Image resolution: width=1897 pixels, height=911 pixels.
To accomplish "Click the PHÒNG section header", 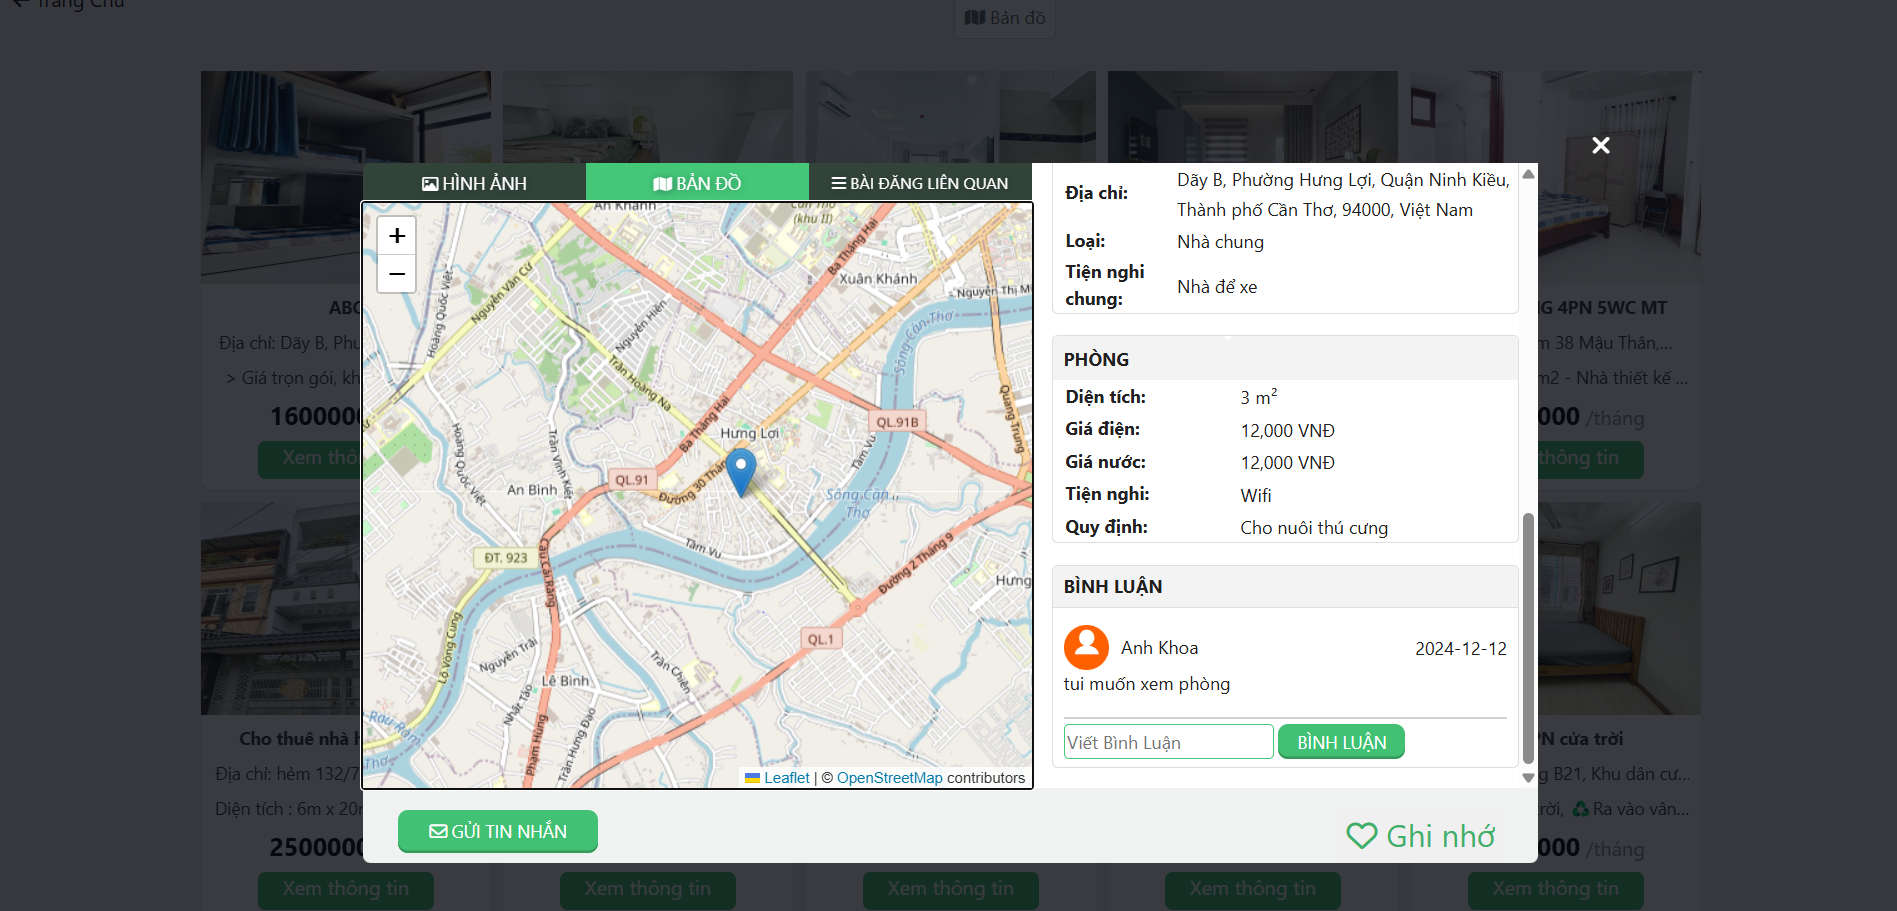I will coord(1285,359).
